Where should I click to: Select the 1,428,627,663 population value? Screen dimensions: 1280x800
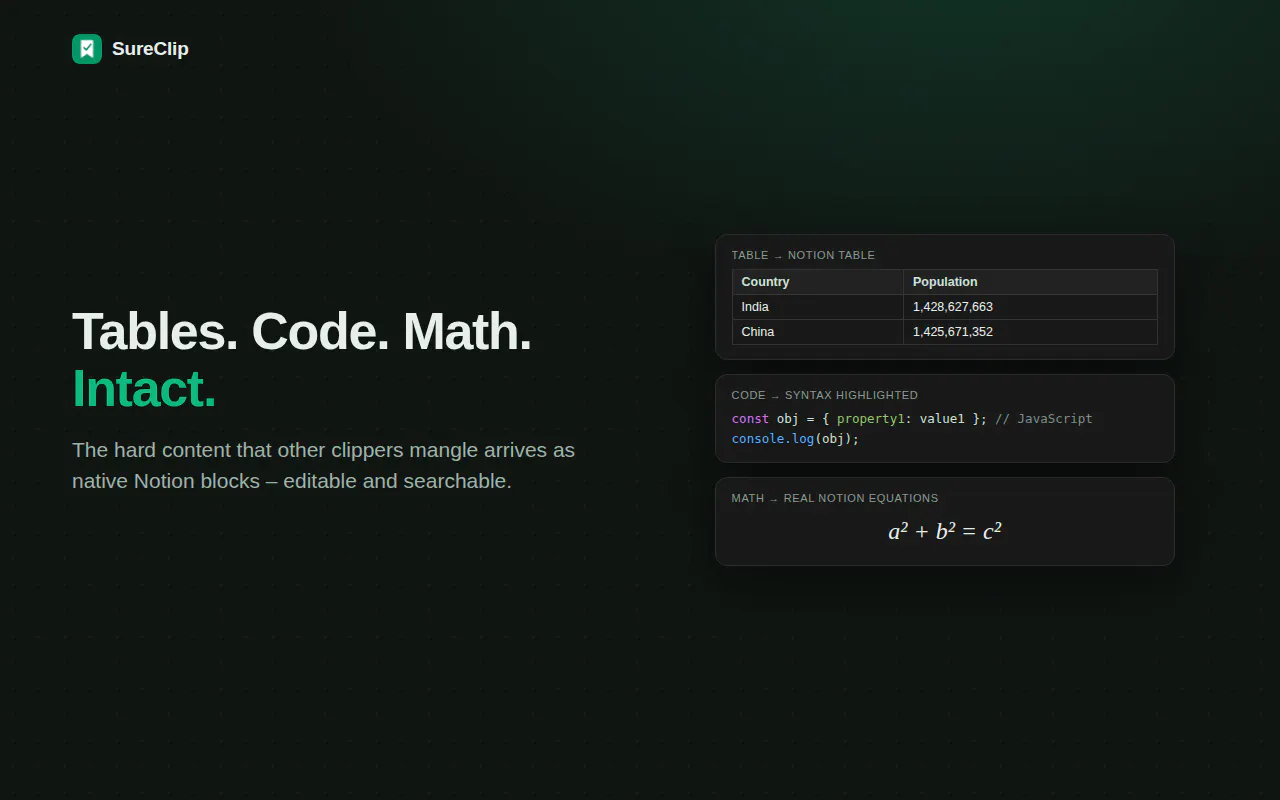[x=1030, y=307]
